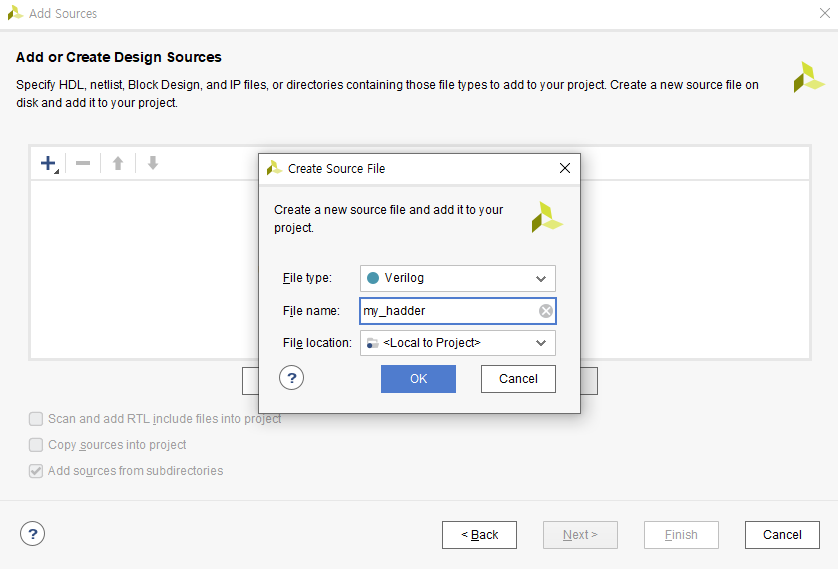This screenshot has height=569, width=838.
Task: Toggle Add sources from subdirectories checkbox
Action: coord(36,471)
